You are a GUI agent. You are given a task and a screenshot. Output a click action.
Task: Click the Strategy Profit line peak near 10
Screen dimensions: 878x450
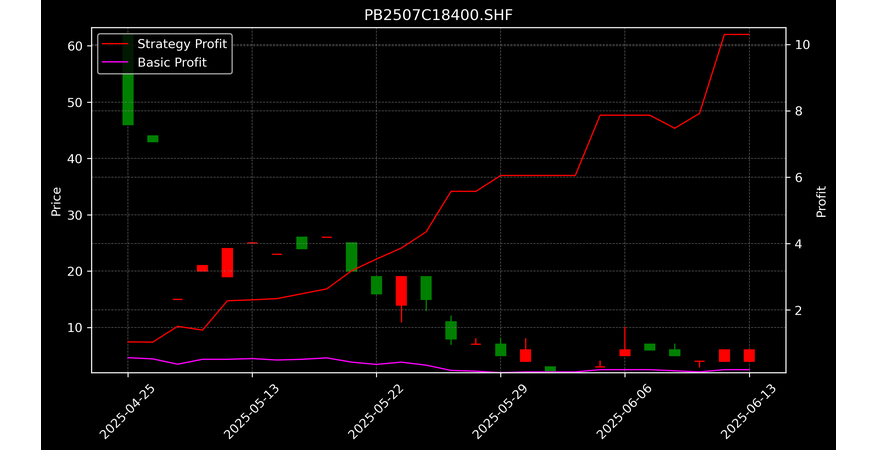(736, 35)
